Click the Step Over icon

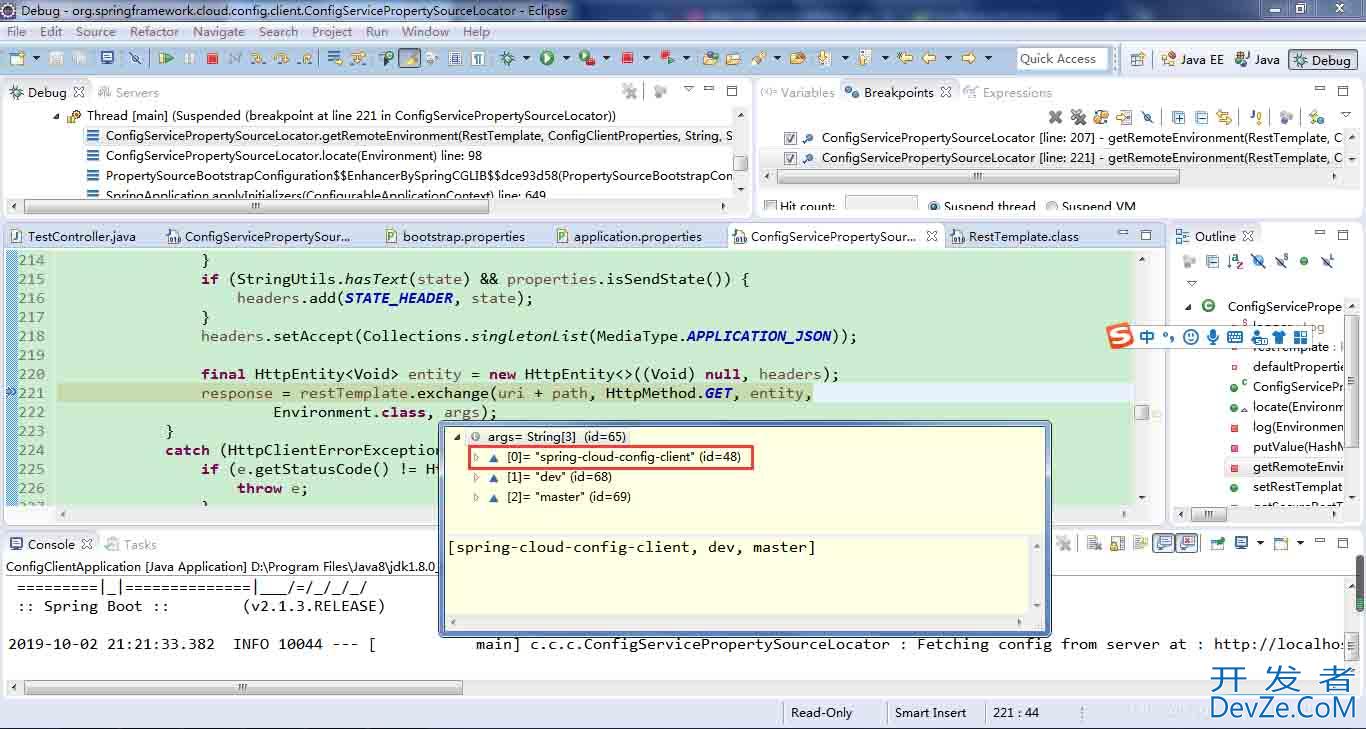coord(282,58)
